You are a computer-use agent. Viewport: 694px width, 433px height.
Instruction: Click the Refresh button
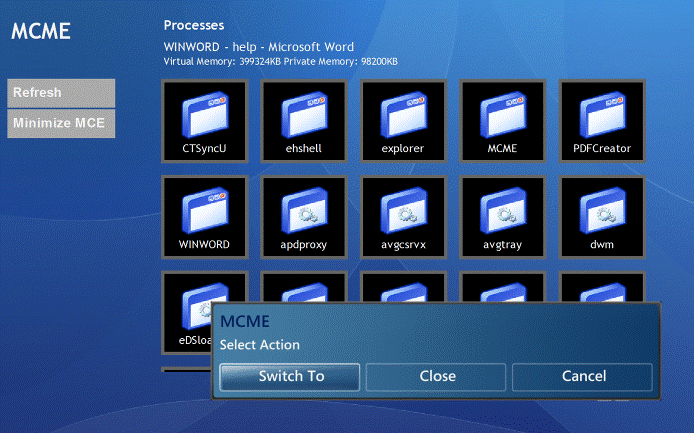click(x=61, y=93)
